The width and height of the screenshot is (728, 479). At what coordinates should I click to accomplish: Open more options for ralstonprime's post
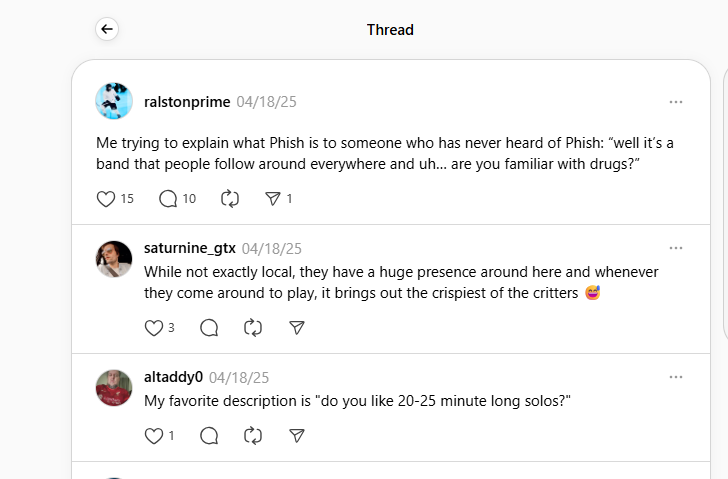click(676, 102)
